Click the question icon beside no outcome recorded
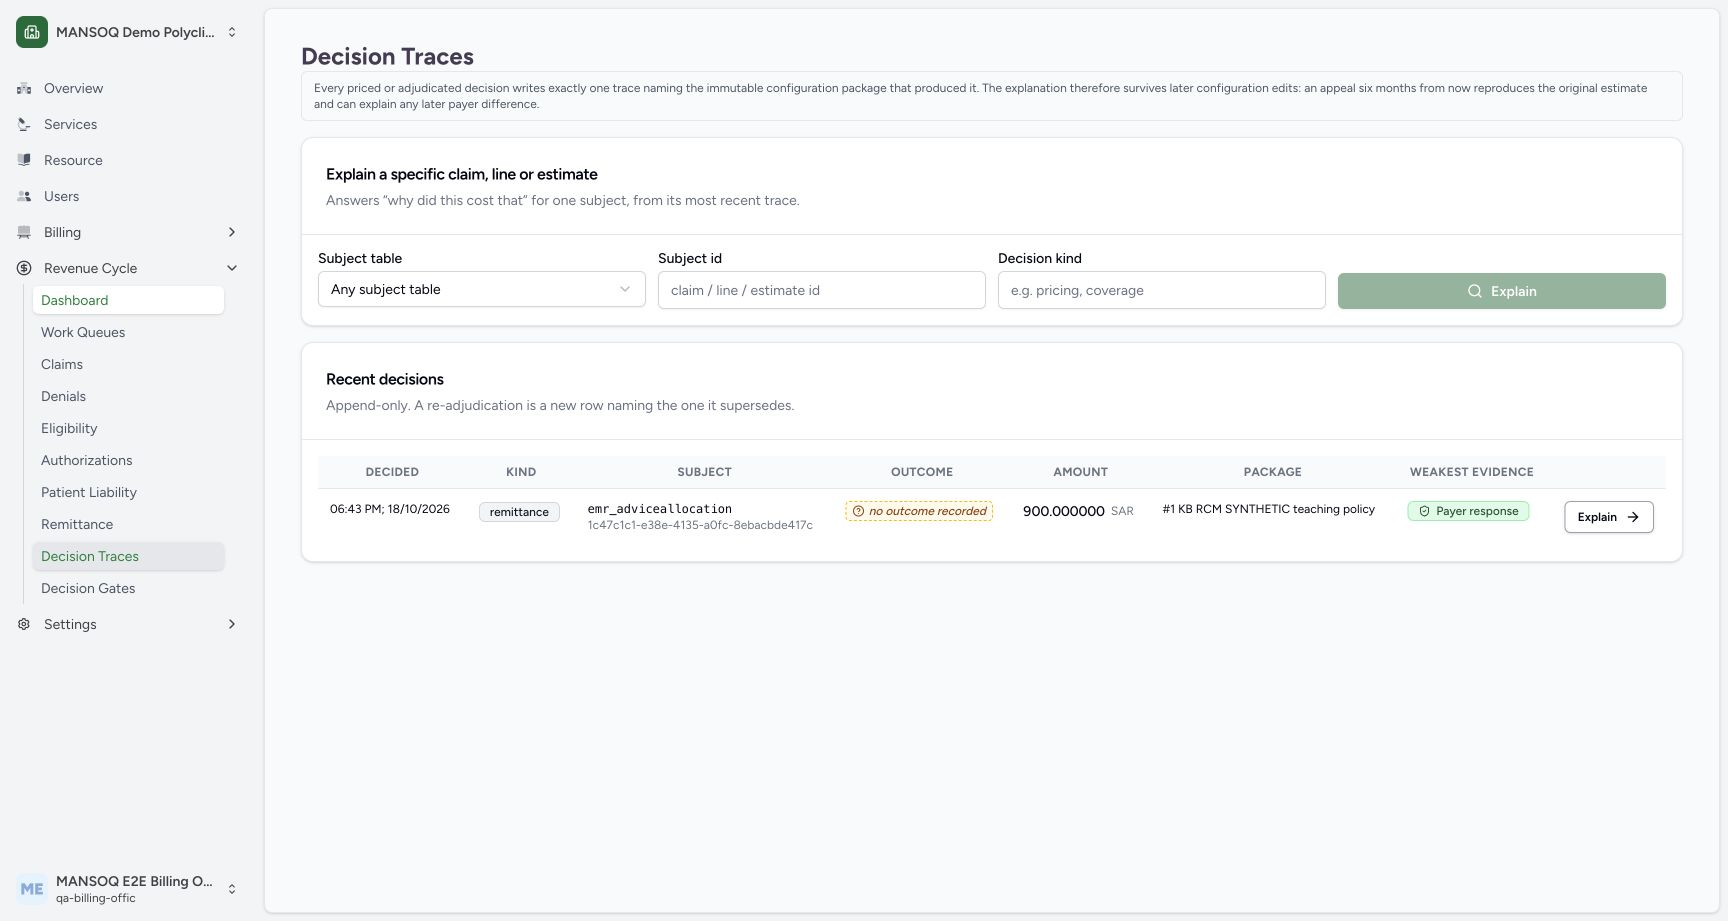 tap(858, 511)
